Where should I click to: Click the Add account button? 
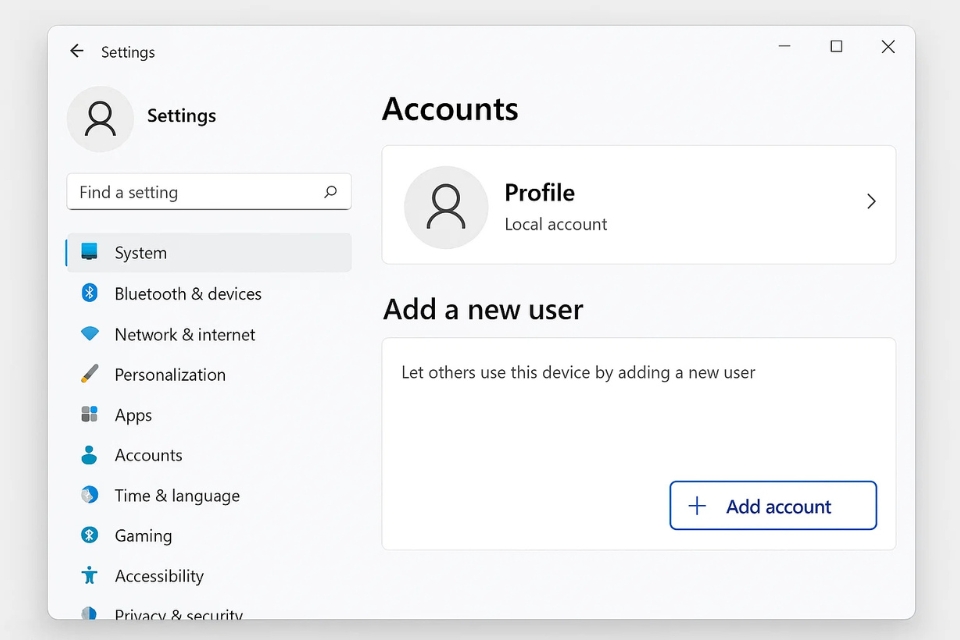(772, 506)
